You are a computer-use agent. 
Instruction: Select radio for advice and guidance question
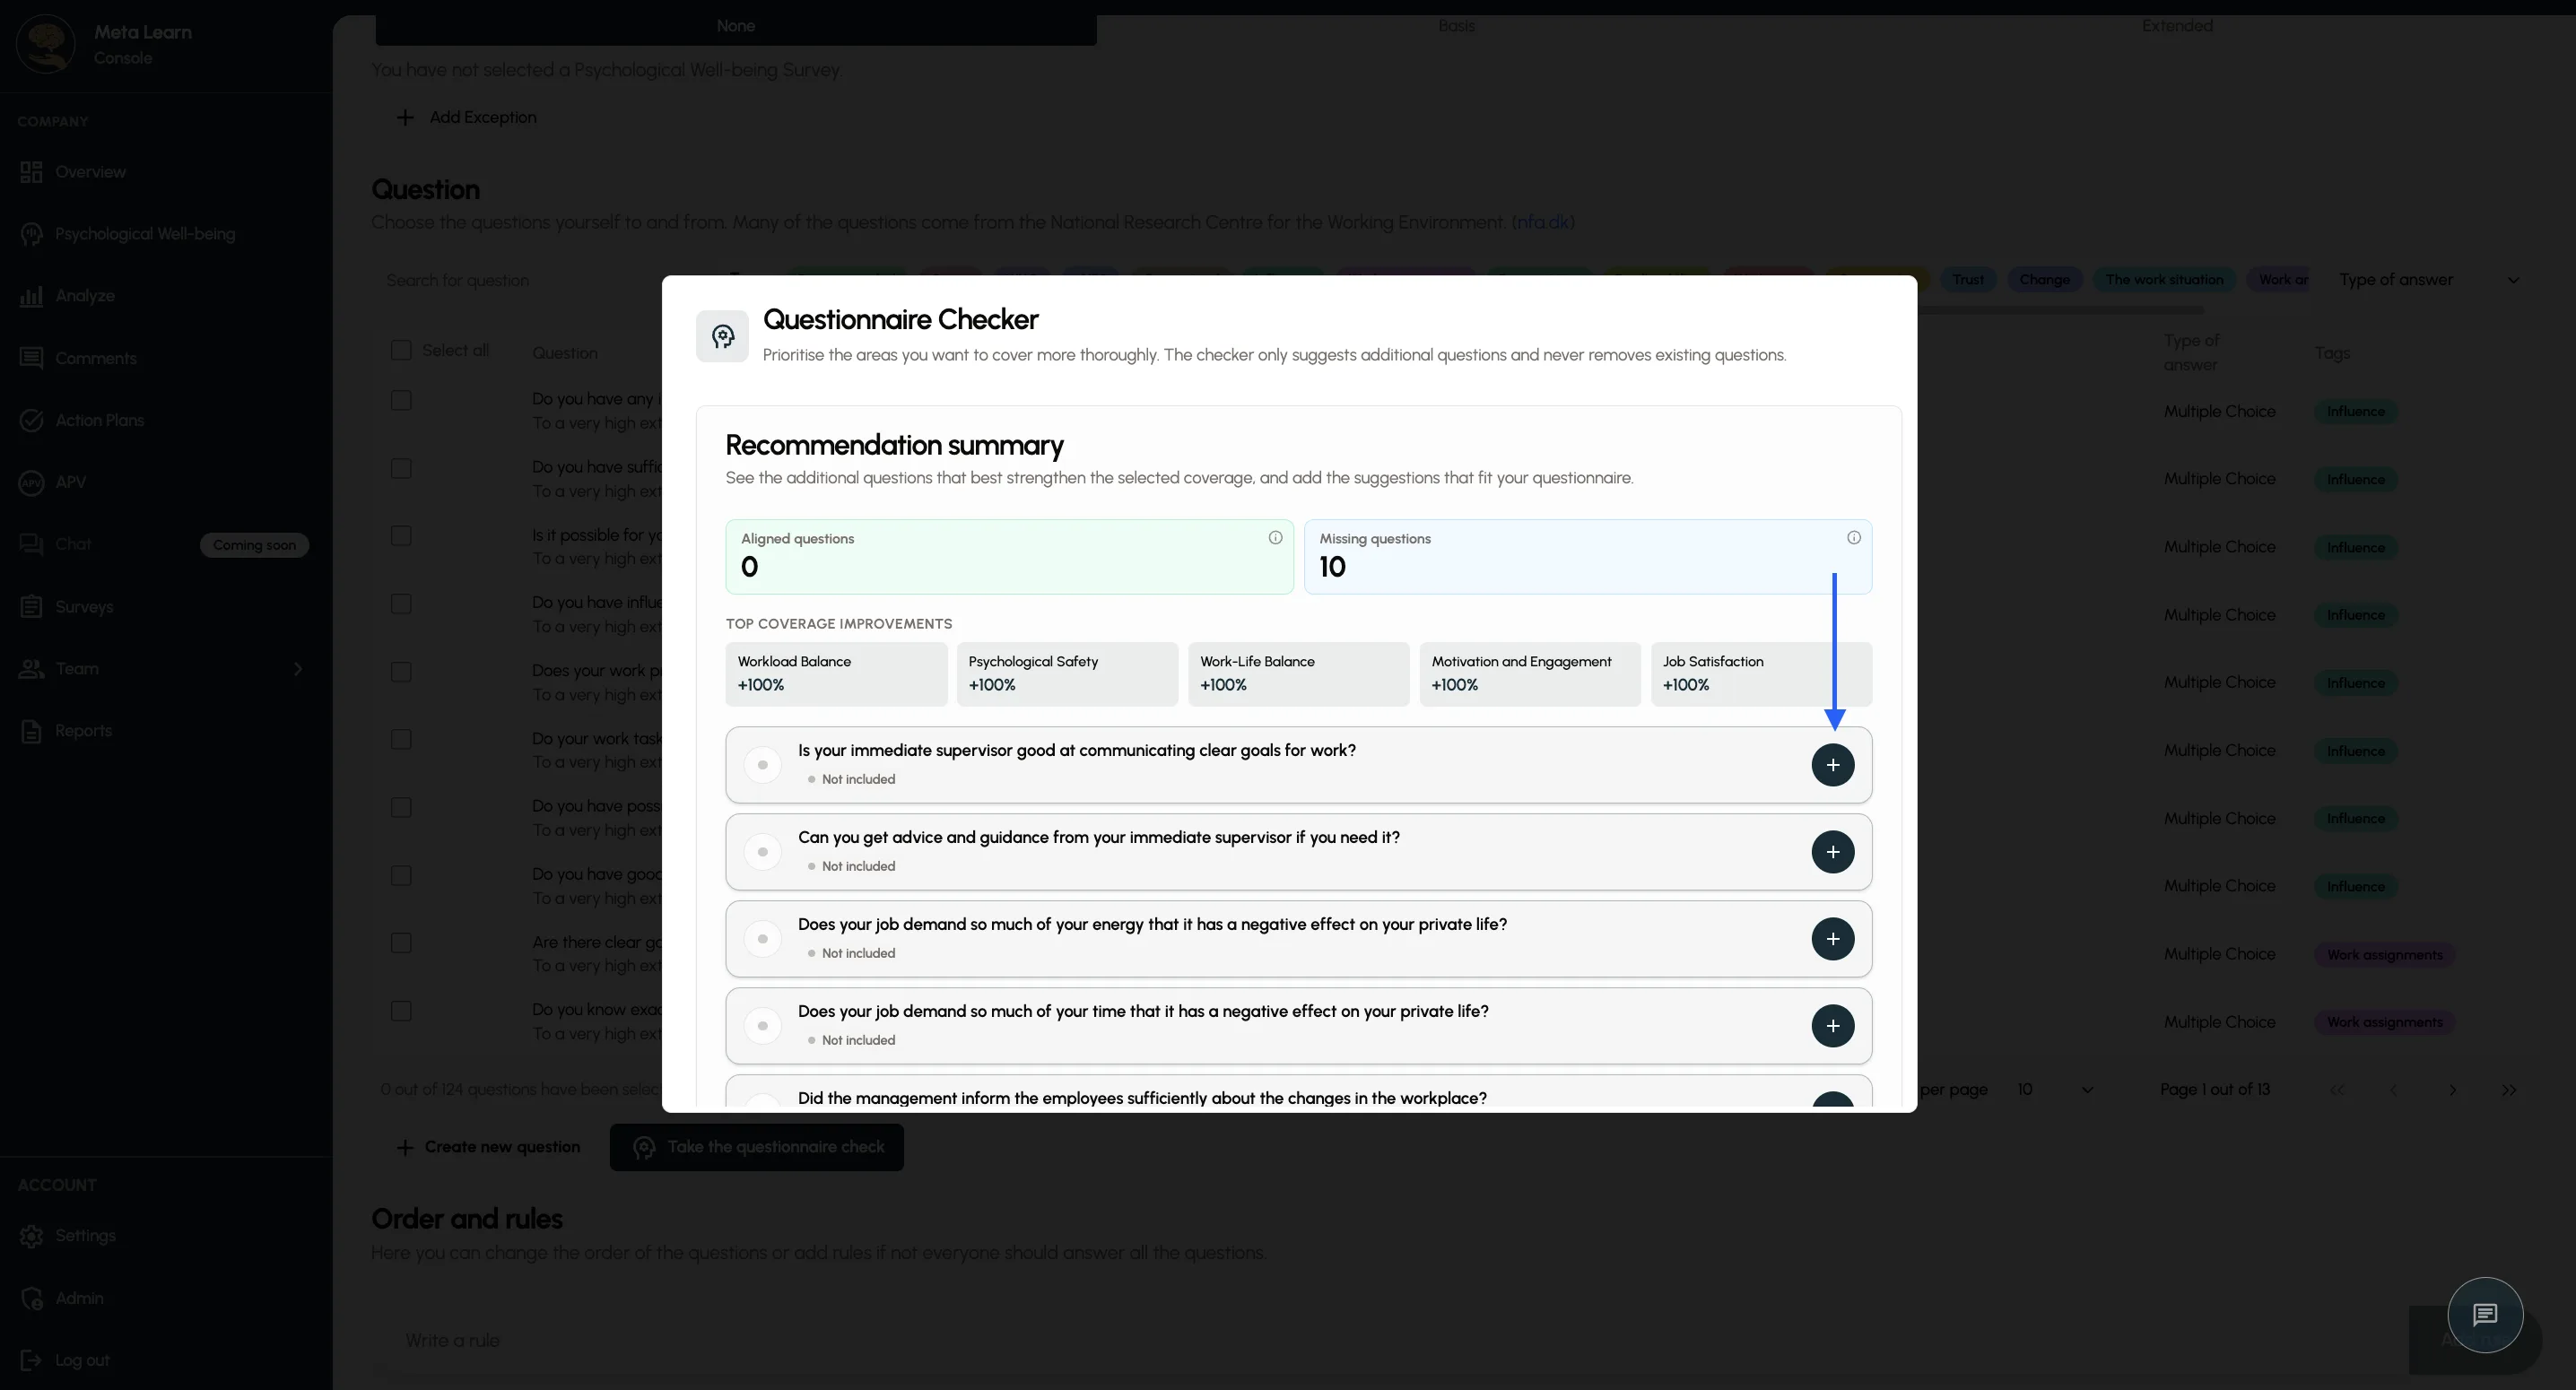click(763, 852)
